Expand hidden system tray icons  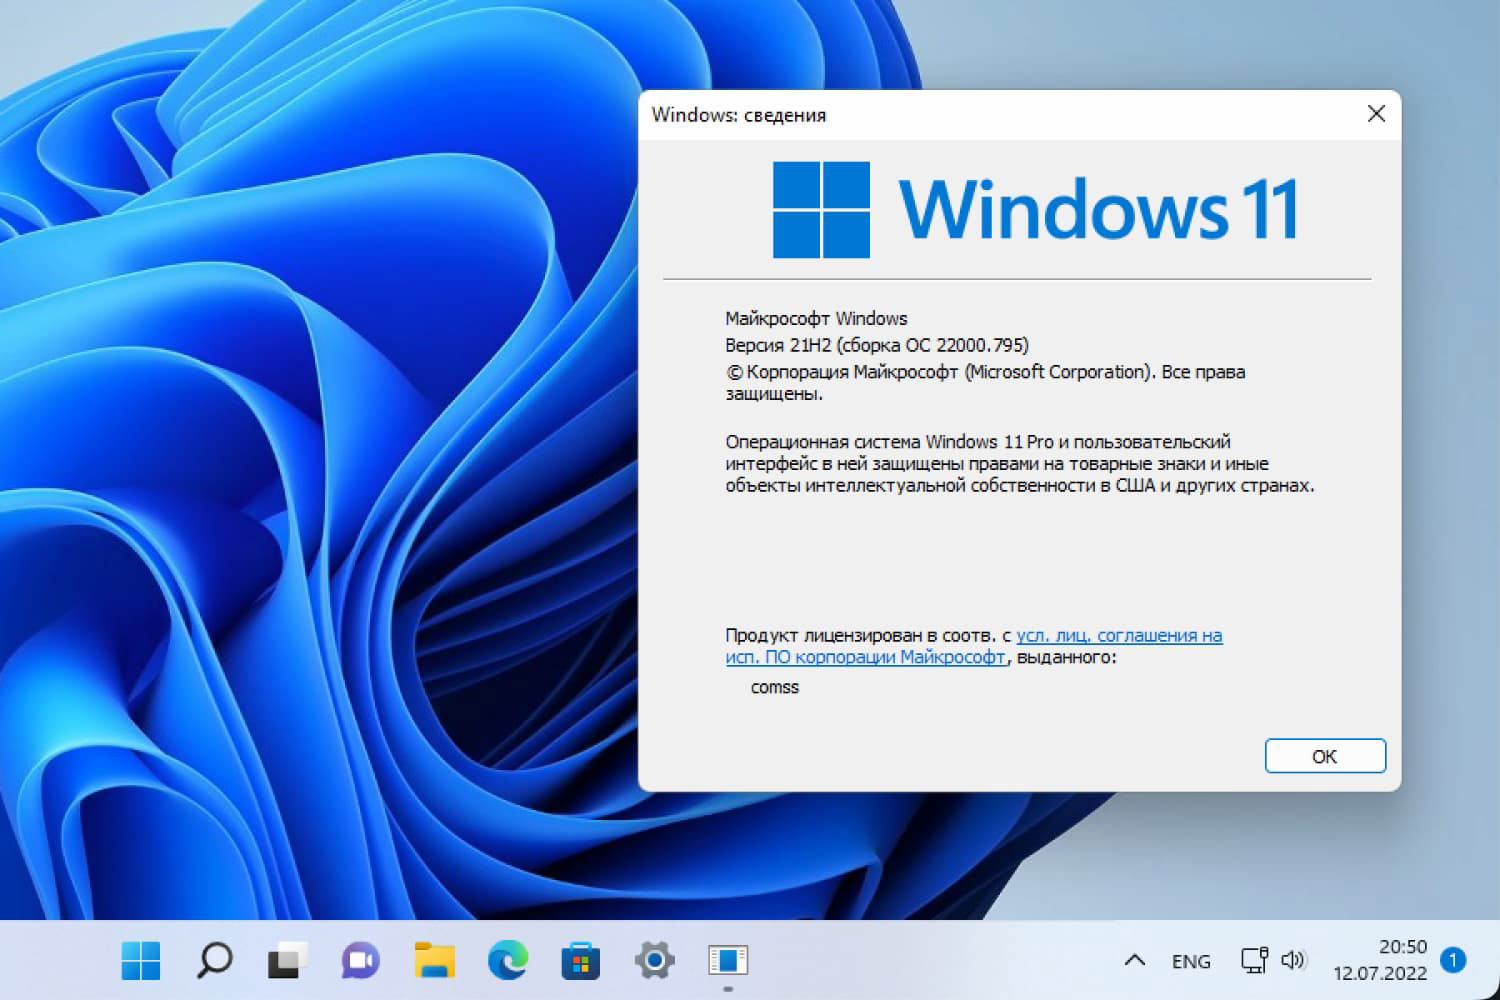tap(1135, 960)
